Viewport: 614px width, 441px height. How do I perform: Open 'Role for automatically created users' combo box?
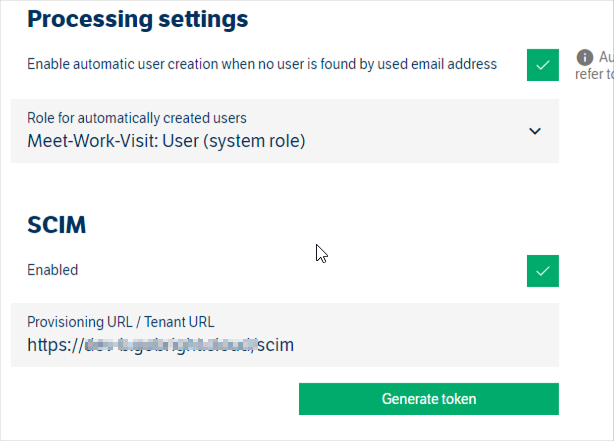(285, 131)
